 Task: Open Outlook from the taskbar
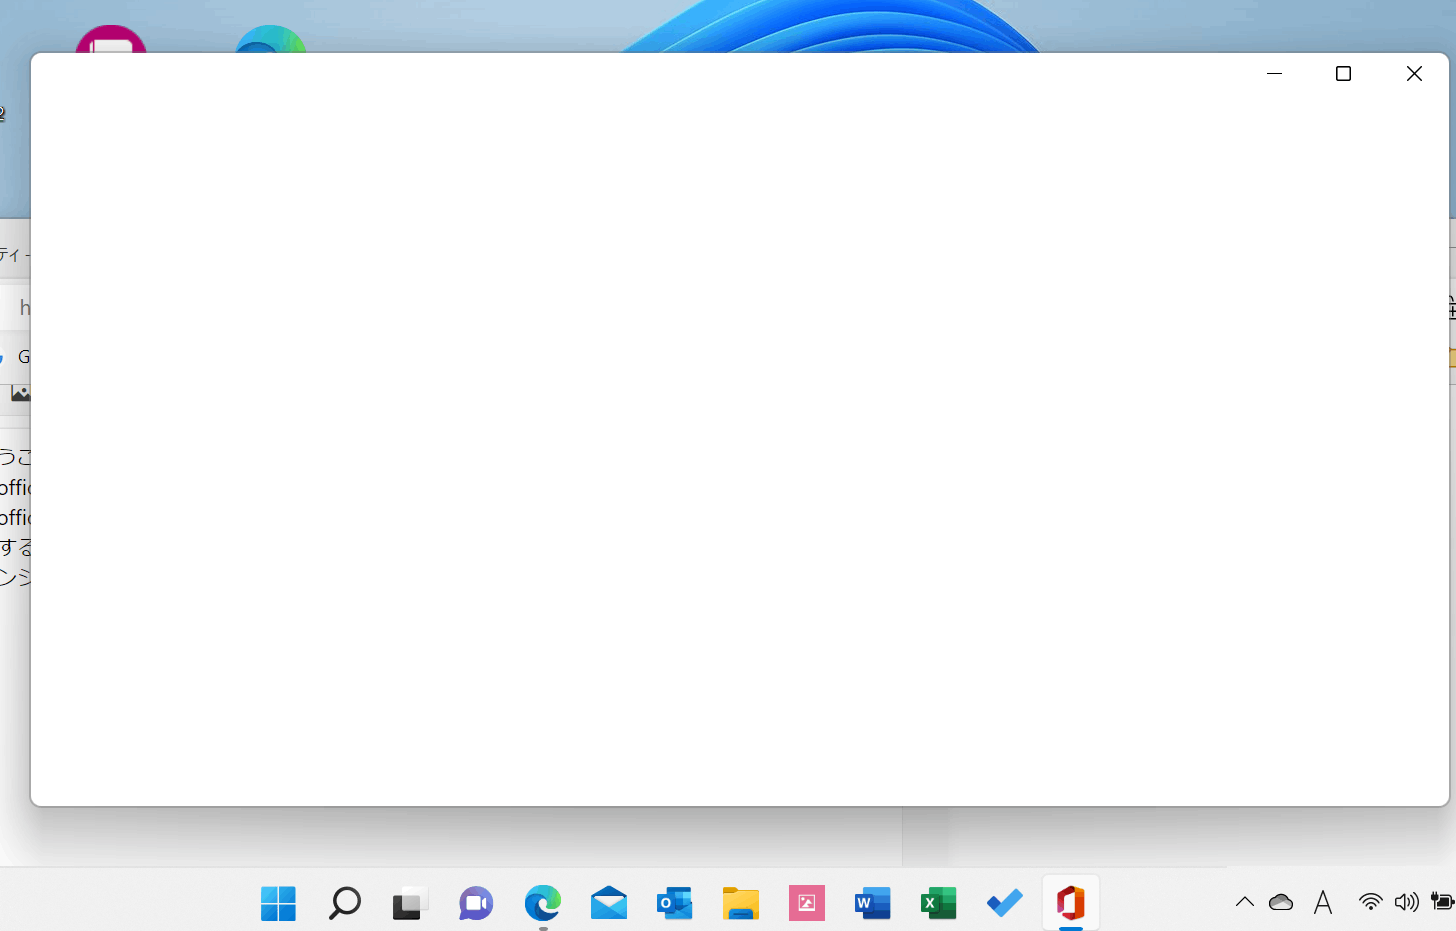pos(674,903)
